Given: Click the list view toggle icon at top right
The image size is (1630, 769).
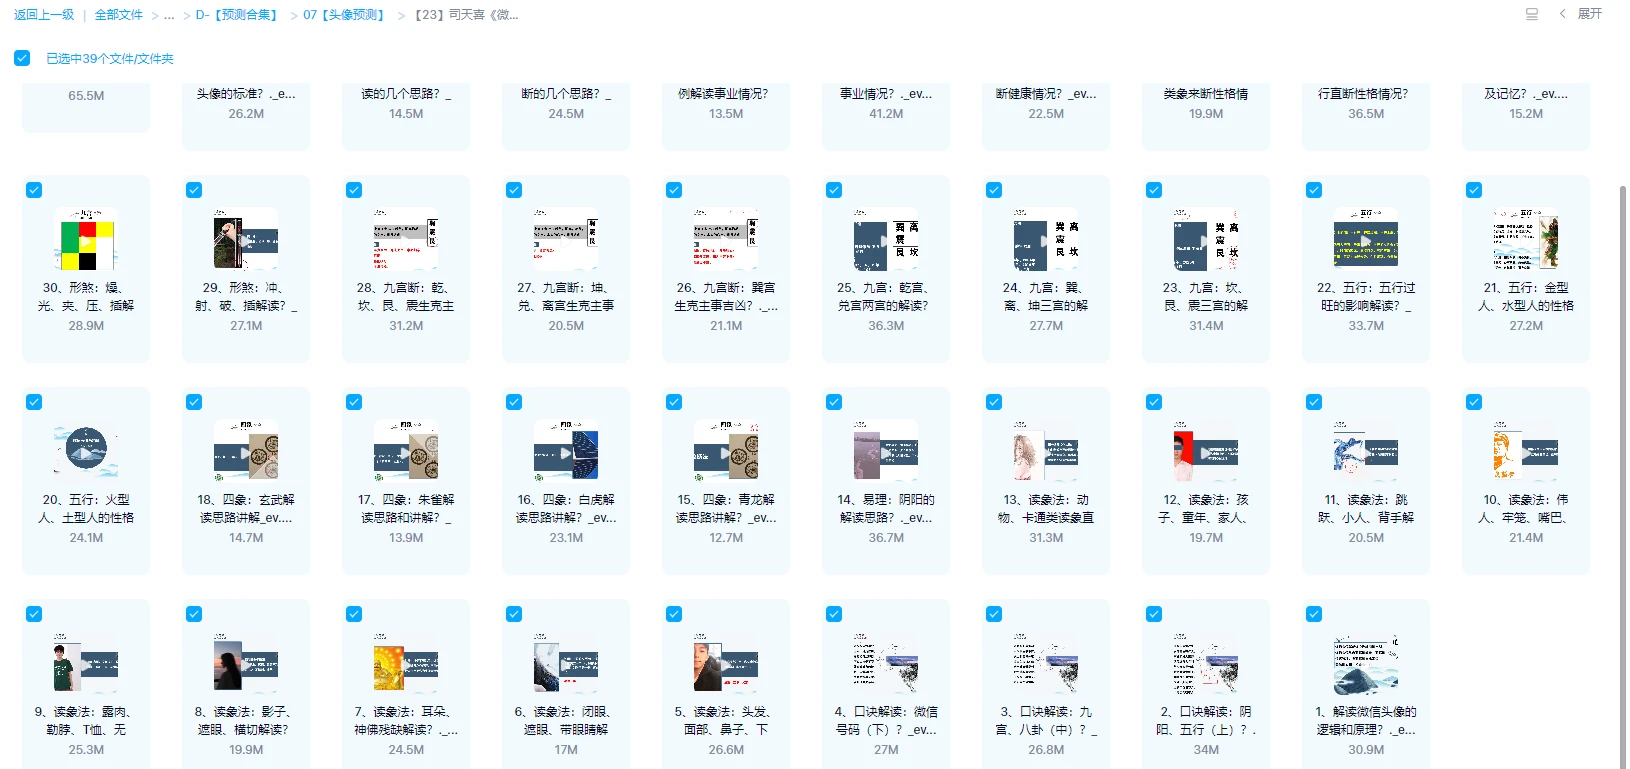Looking at the screenshot, I should tap(1531, 14).
